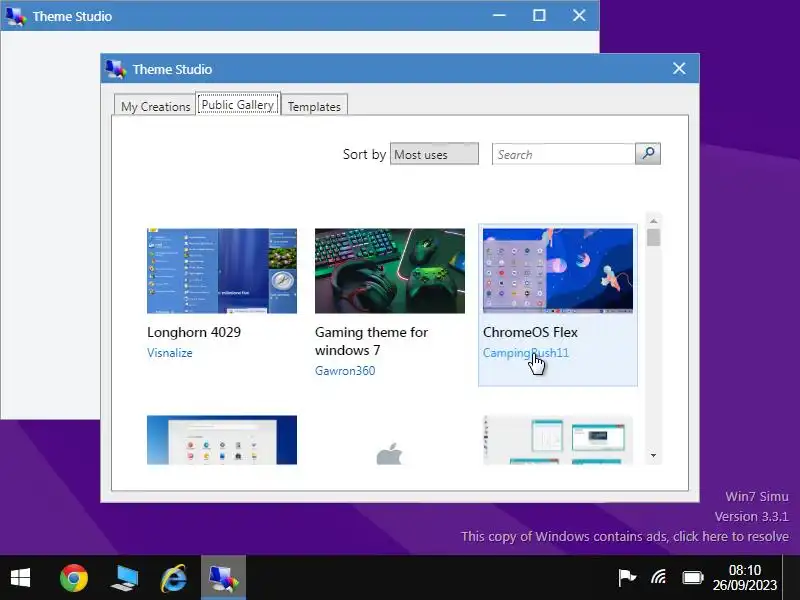Screen dimensions: 800x600
Task: Click background Theme Studio window title icon
Action: pos(15,16)
